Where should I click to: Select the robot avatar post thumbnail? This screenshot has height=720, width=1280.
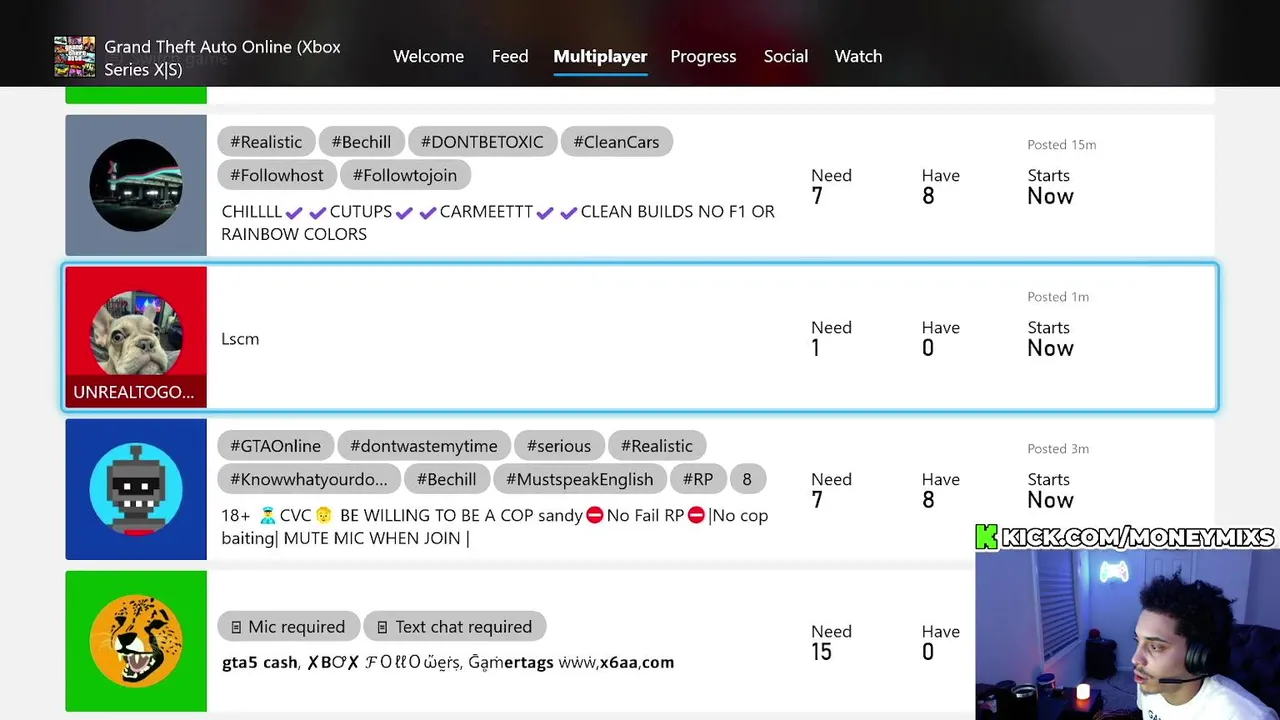coord(136,489)
